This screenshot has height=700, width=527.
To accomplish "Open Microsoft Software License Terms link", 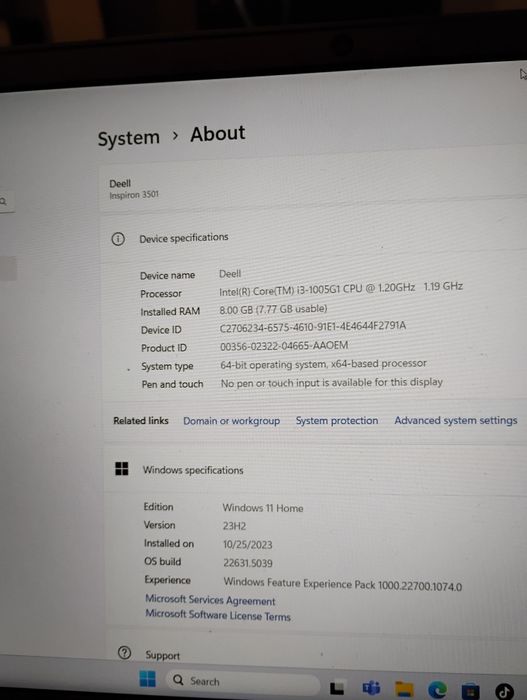I will (x=218, y=615).
